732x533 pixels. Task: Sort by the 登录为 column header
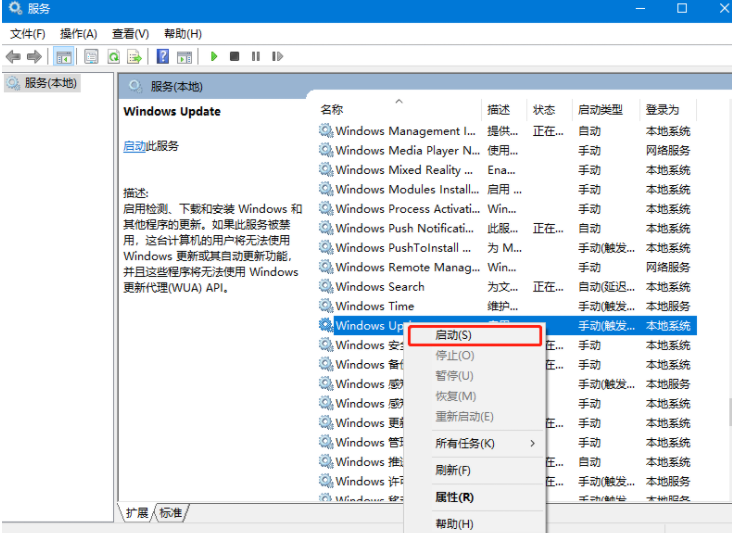pos(668,110)
